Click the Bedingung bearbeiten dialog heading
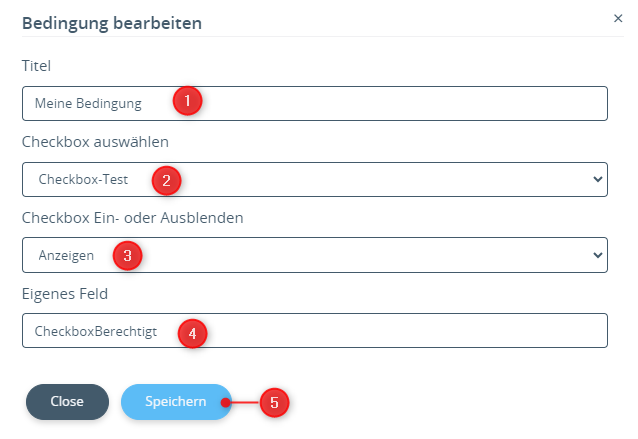638x439 pixels. coord(112,23)
